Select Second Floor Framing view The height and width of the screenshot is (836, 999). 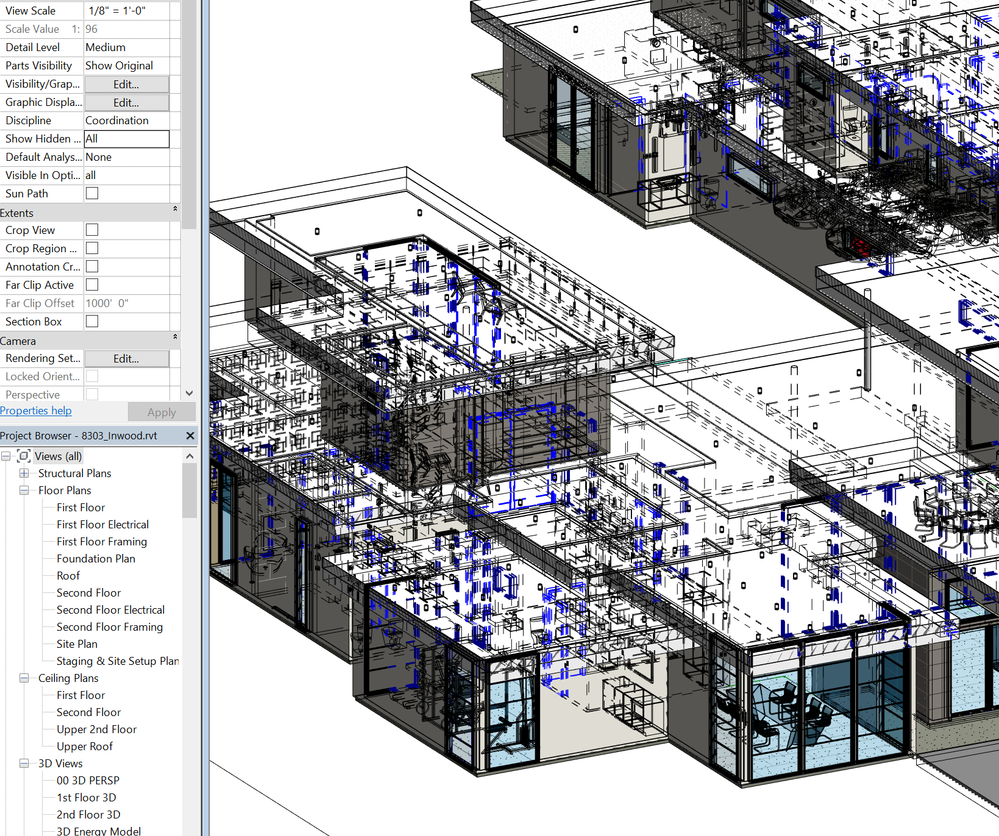(x=110, y=627)
